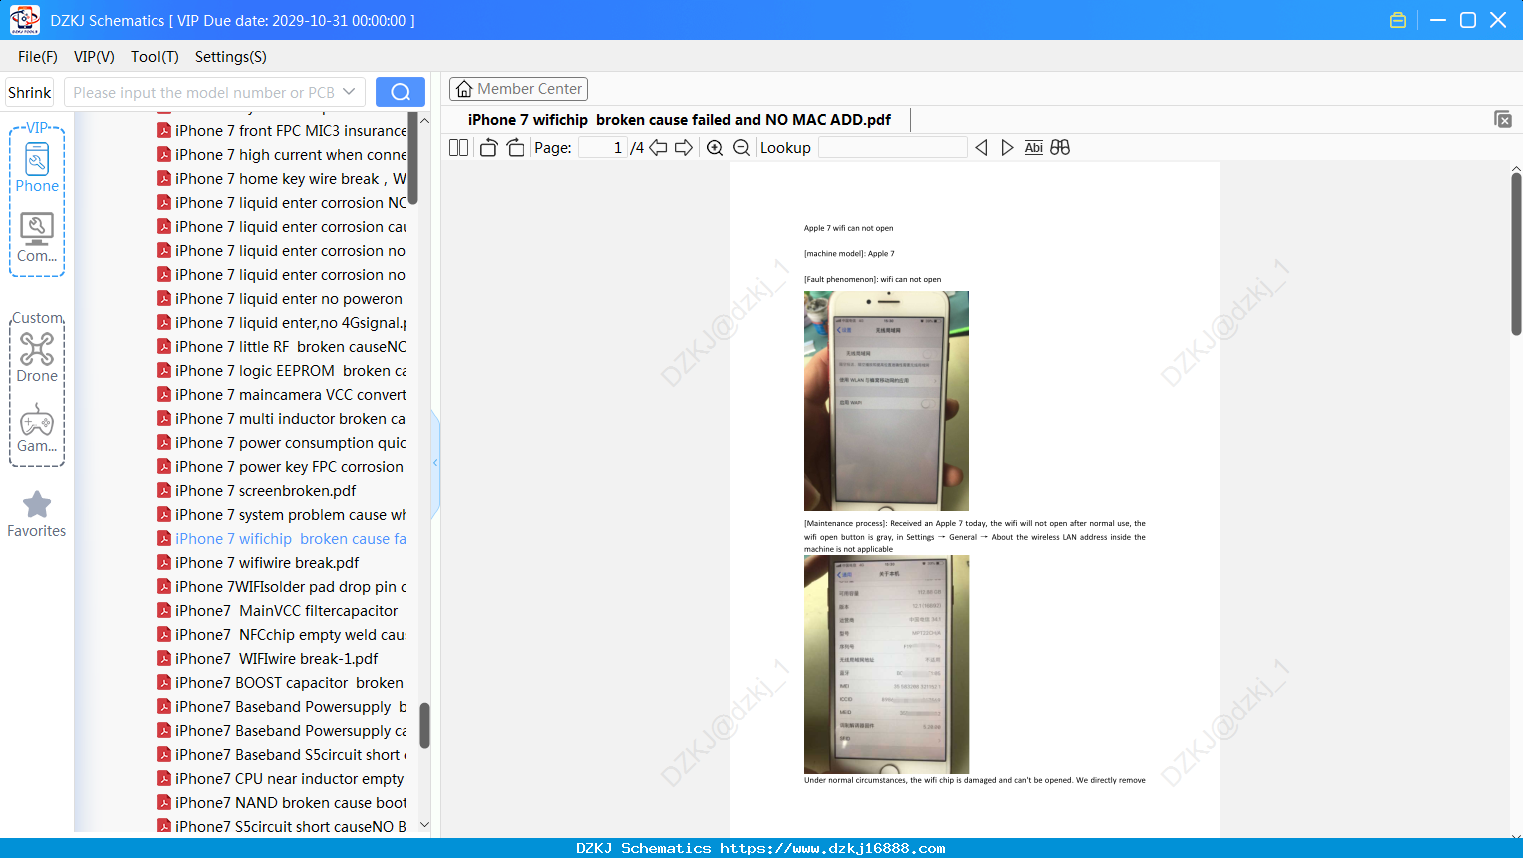Click the file list vertical scrollbar thumb
This screenshot has width=1523, height=858.
(x=424, y=725)
